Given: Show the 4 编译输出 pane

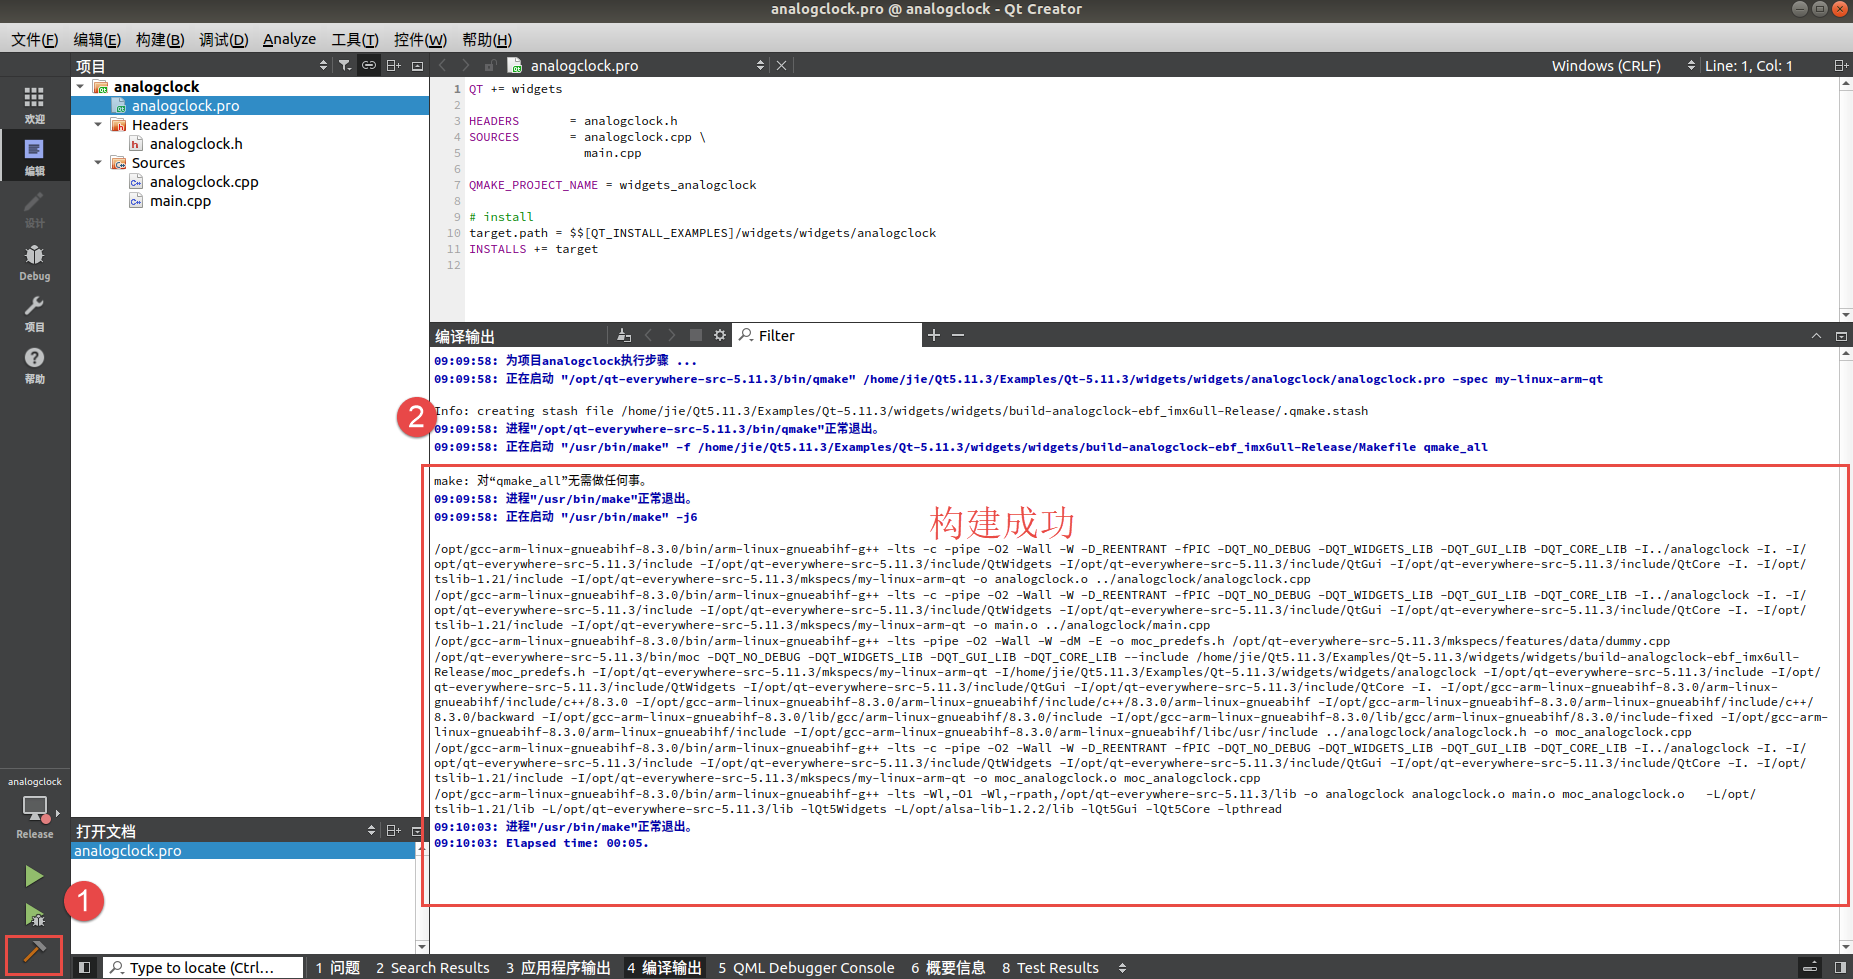Looking at the screenshot, I should [664, 967].
